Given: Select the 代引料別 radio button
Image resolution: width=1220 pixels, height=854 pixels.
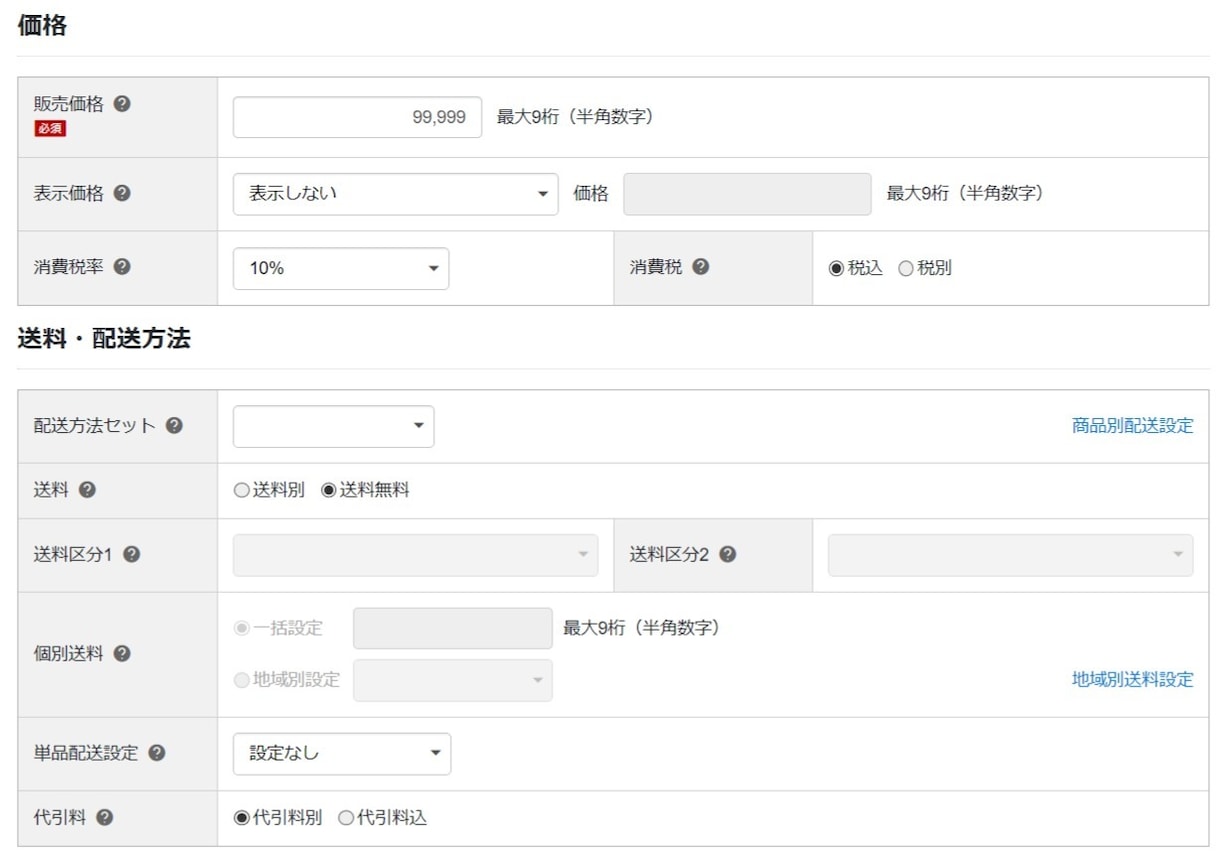Looking at the screenshot, I should tap(241, 817).
